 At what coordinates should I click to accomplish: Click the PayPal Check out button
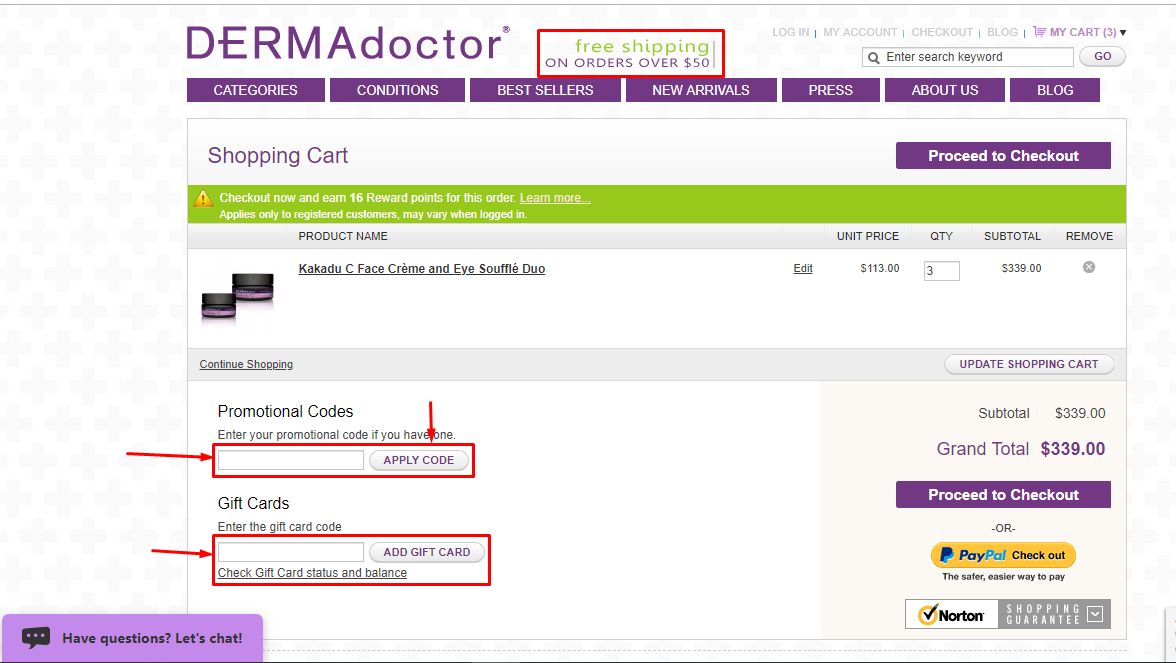1004,555
